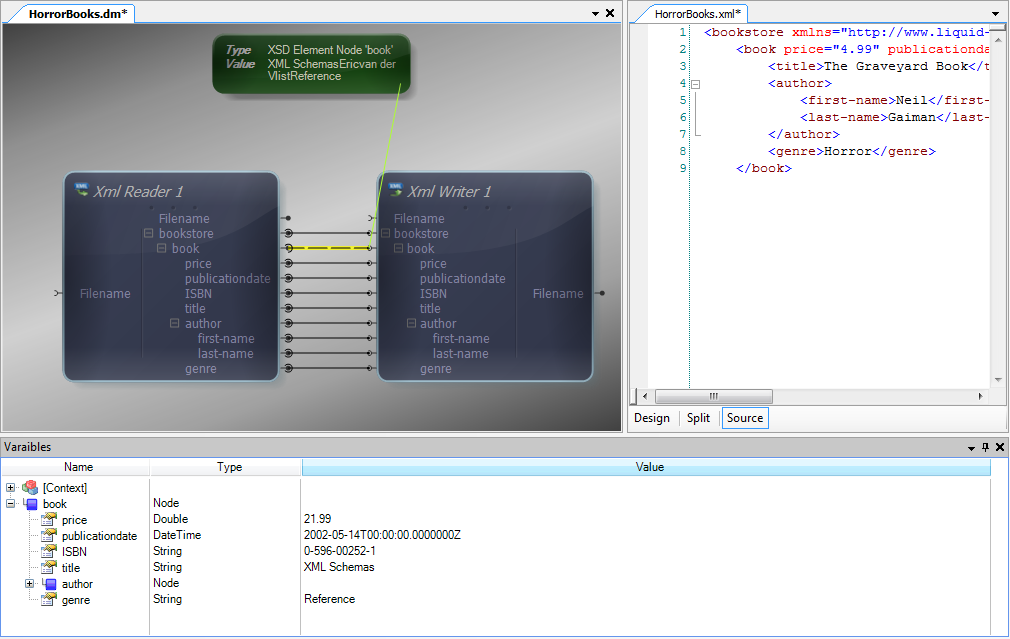The image size is (1010, 639).
Task: Sort variables by Type column header
Action: click(x=229, y=467)
